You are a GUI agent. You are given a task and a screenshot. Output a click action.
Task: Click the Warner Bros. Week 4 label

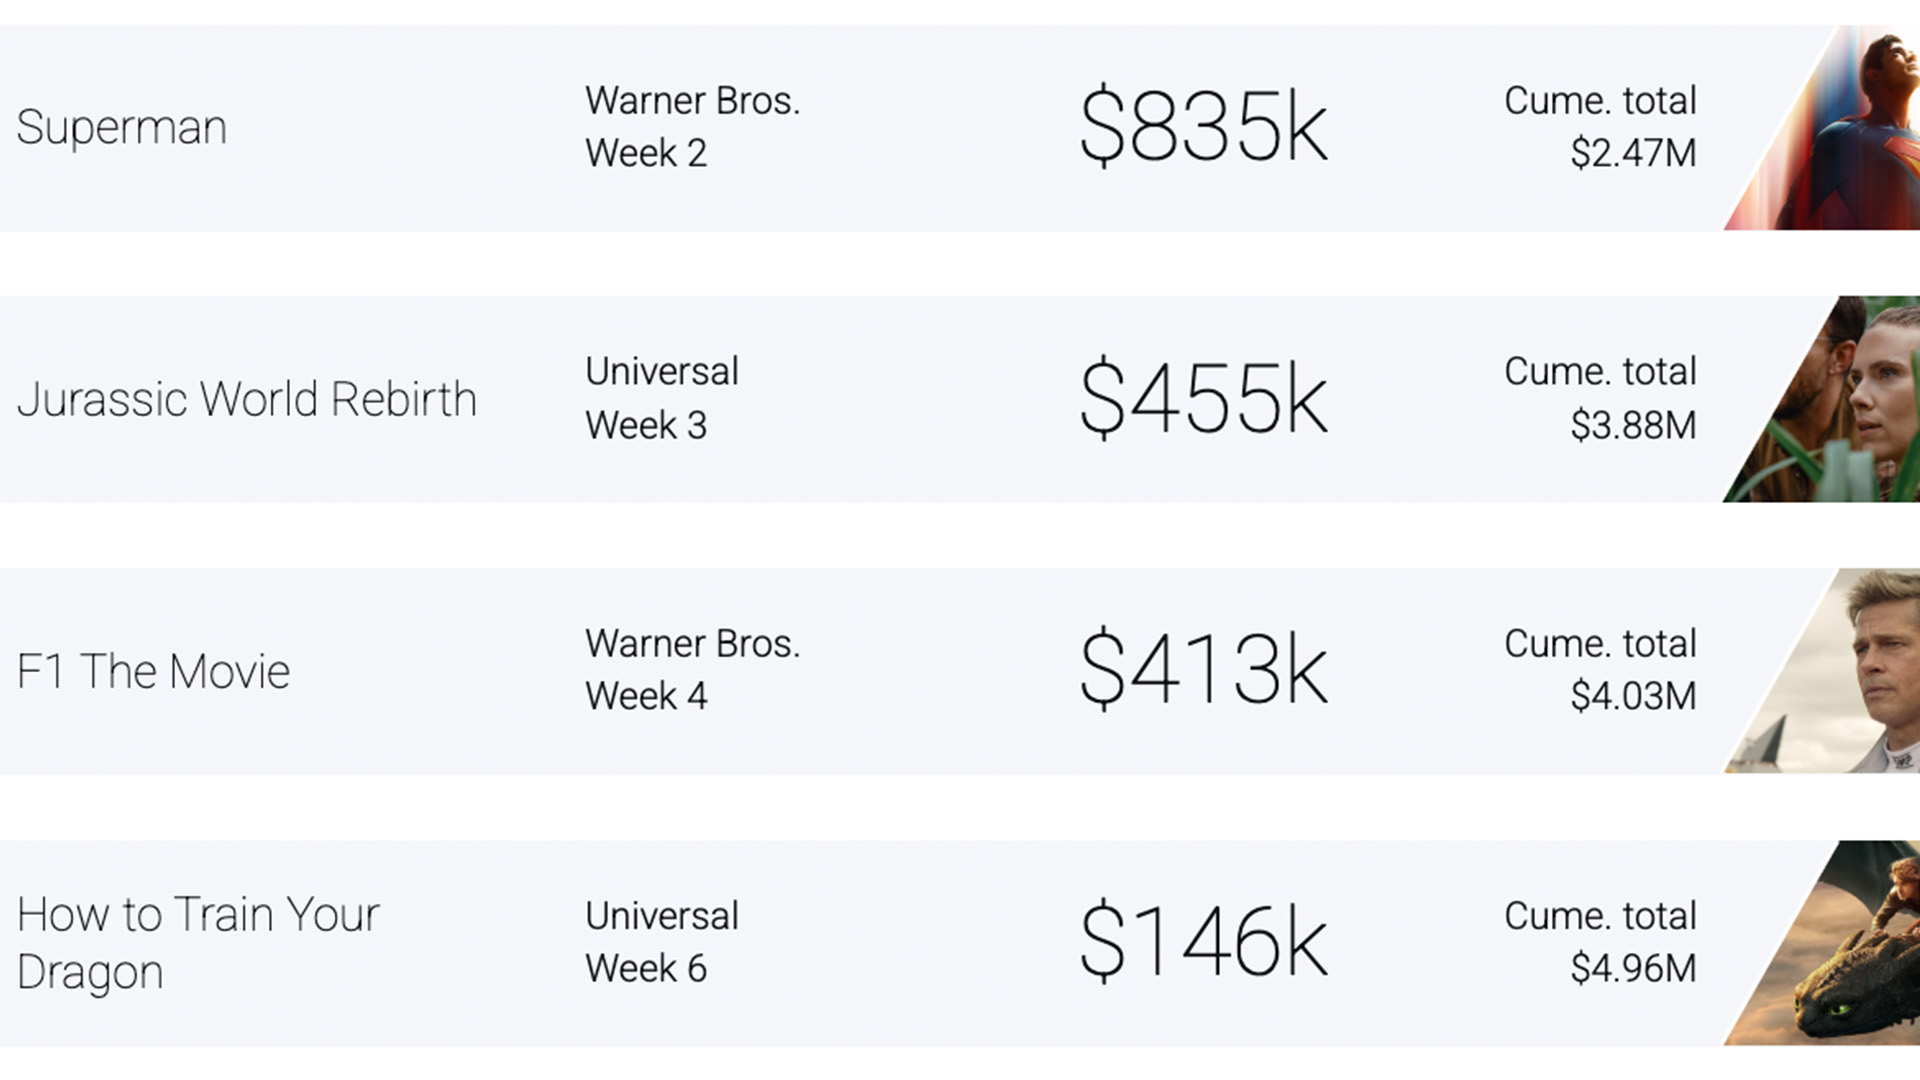(693, 670)
